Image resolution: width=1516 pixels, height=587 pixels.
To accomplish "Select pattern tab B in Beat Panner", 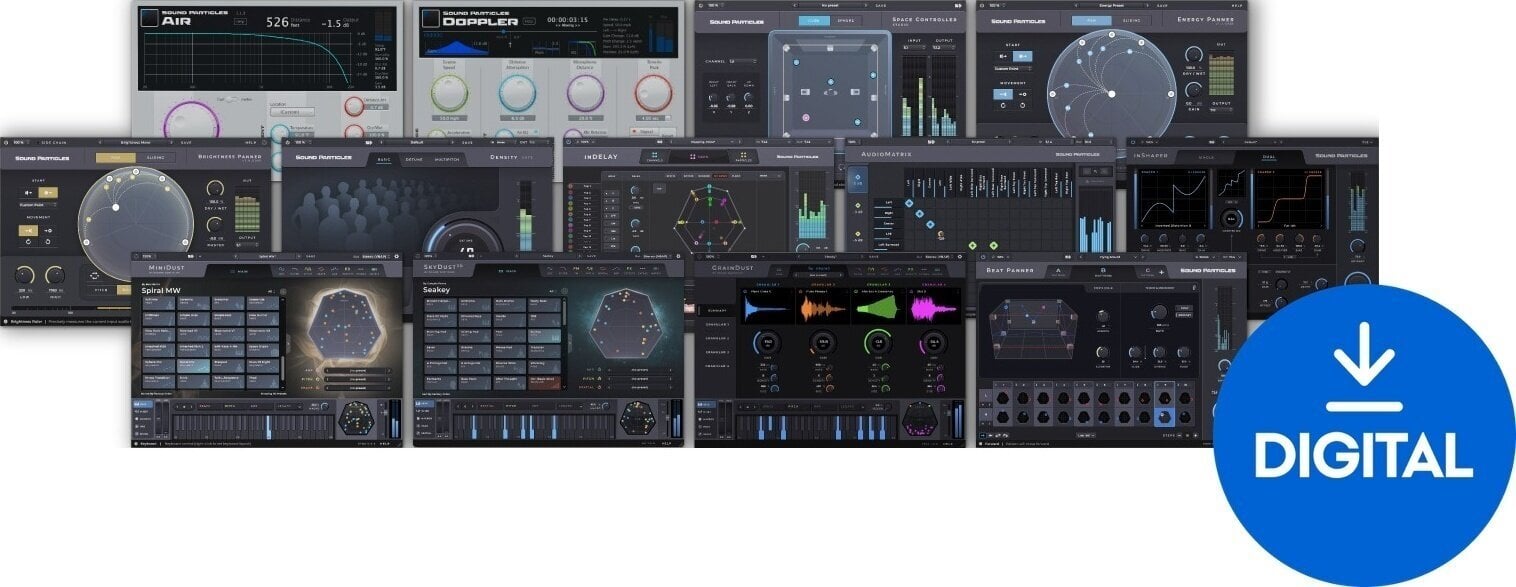I will tap(1101, 271).
